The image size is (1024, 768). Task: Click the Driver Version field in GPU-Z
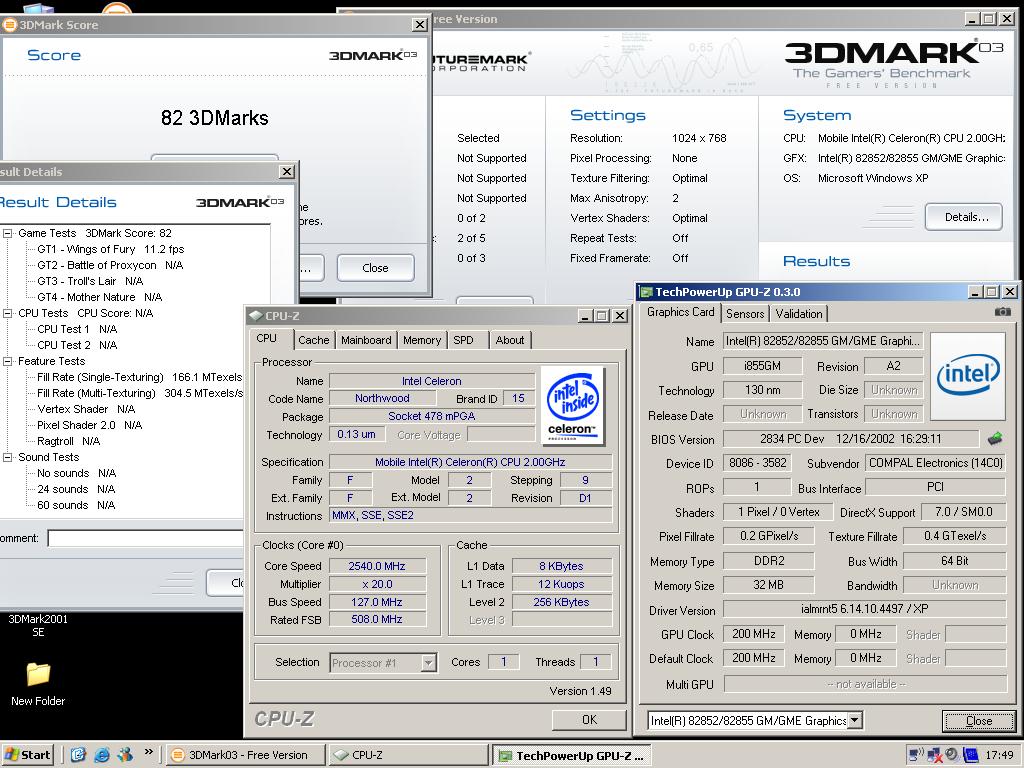click(865, 609)
